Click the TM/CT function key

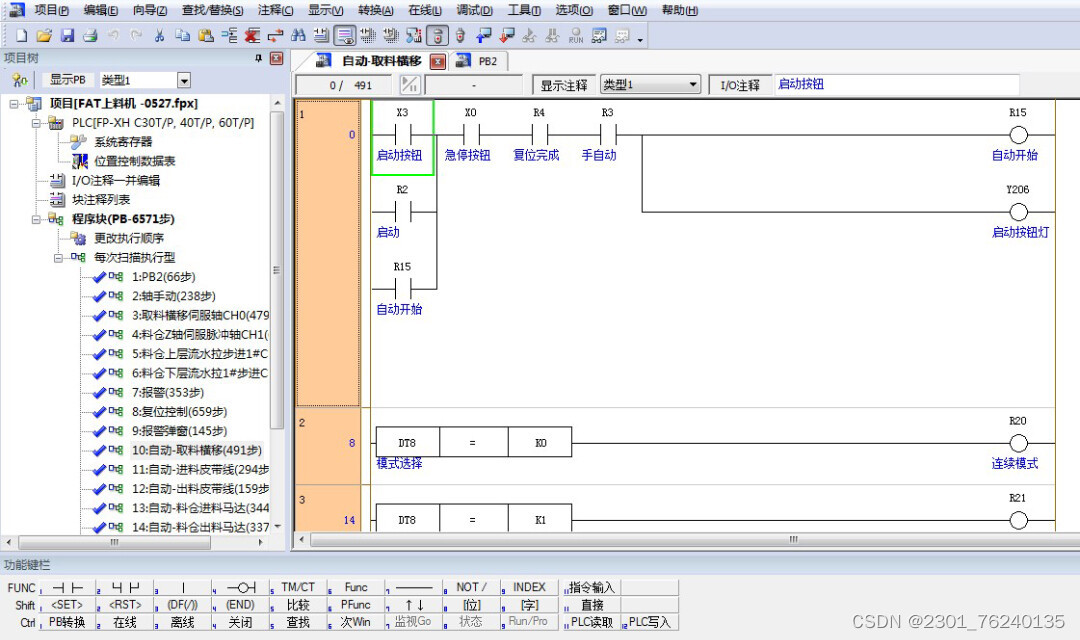click(298, 588)
